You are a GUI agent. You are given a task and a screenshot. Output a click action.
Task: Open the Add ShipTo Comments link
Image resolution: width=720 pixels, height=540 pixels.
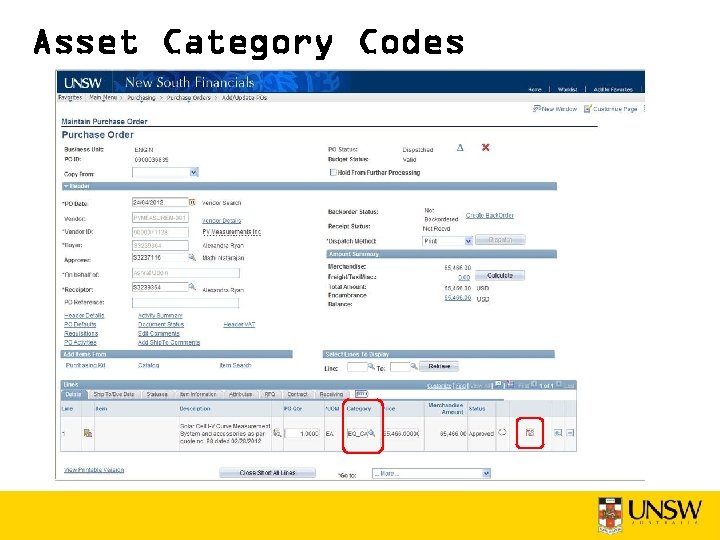[169, 343]
